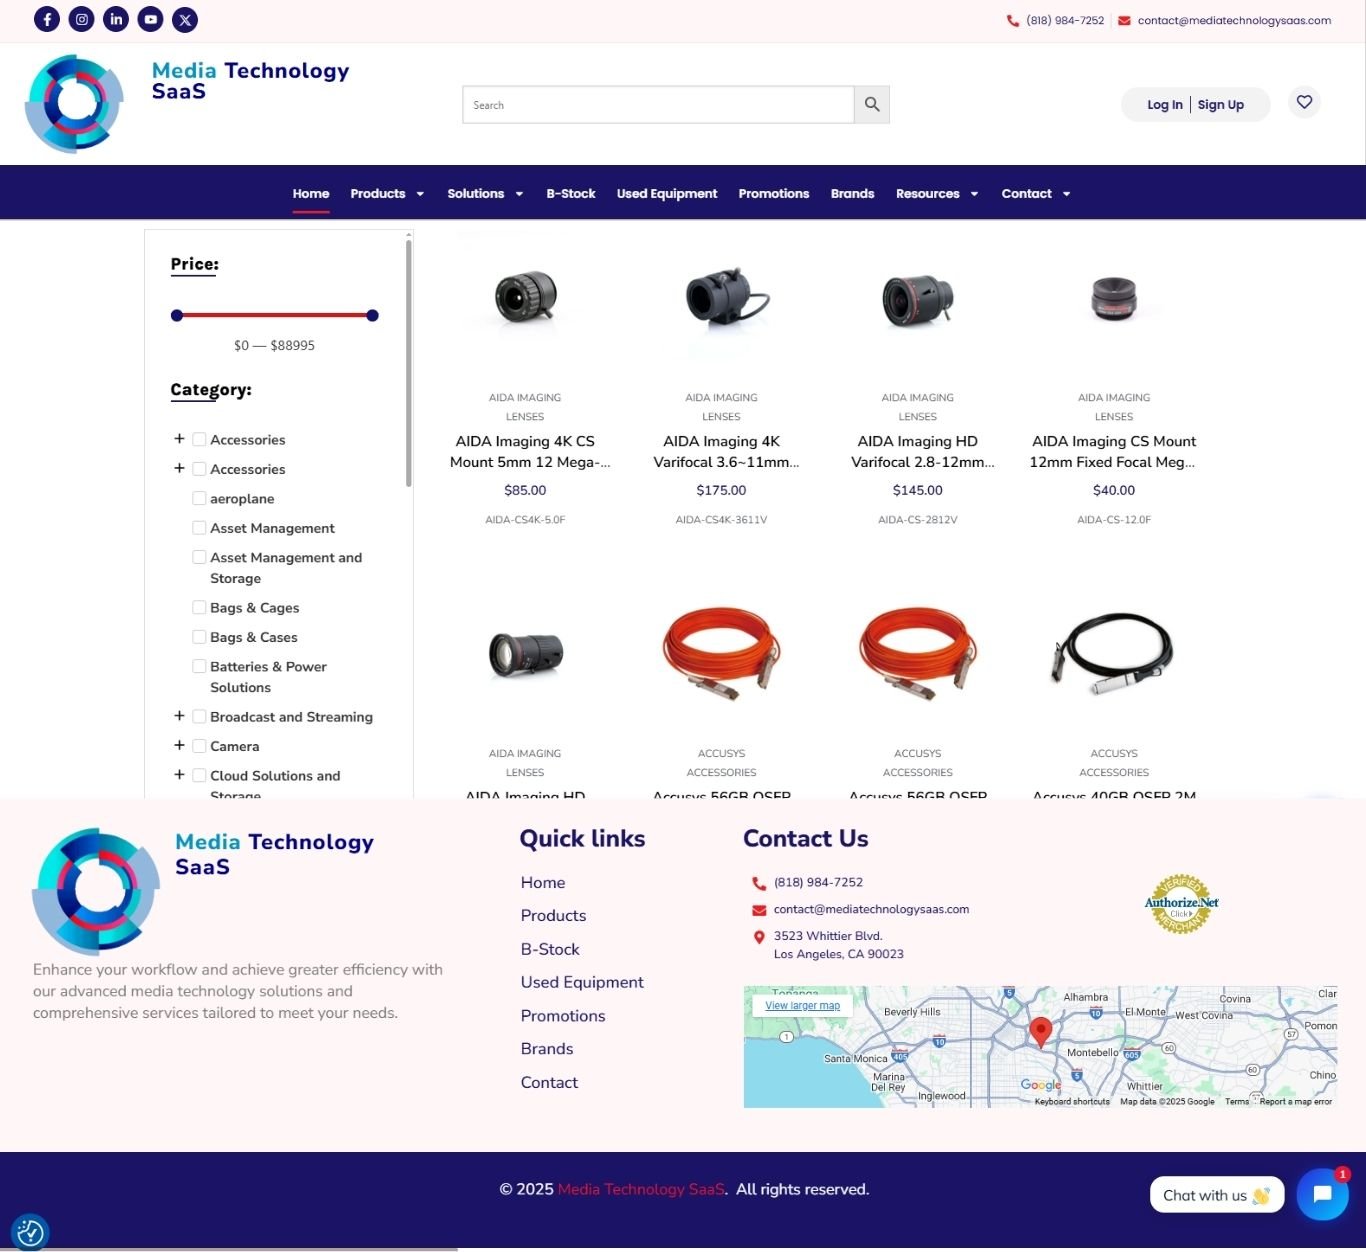The image size is (1366, 1252).
Task: Click the red map location marker
Action: [1041, 1032]
